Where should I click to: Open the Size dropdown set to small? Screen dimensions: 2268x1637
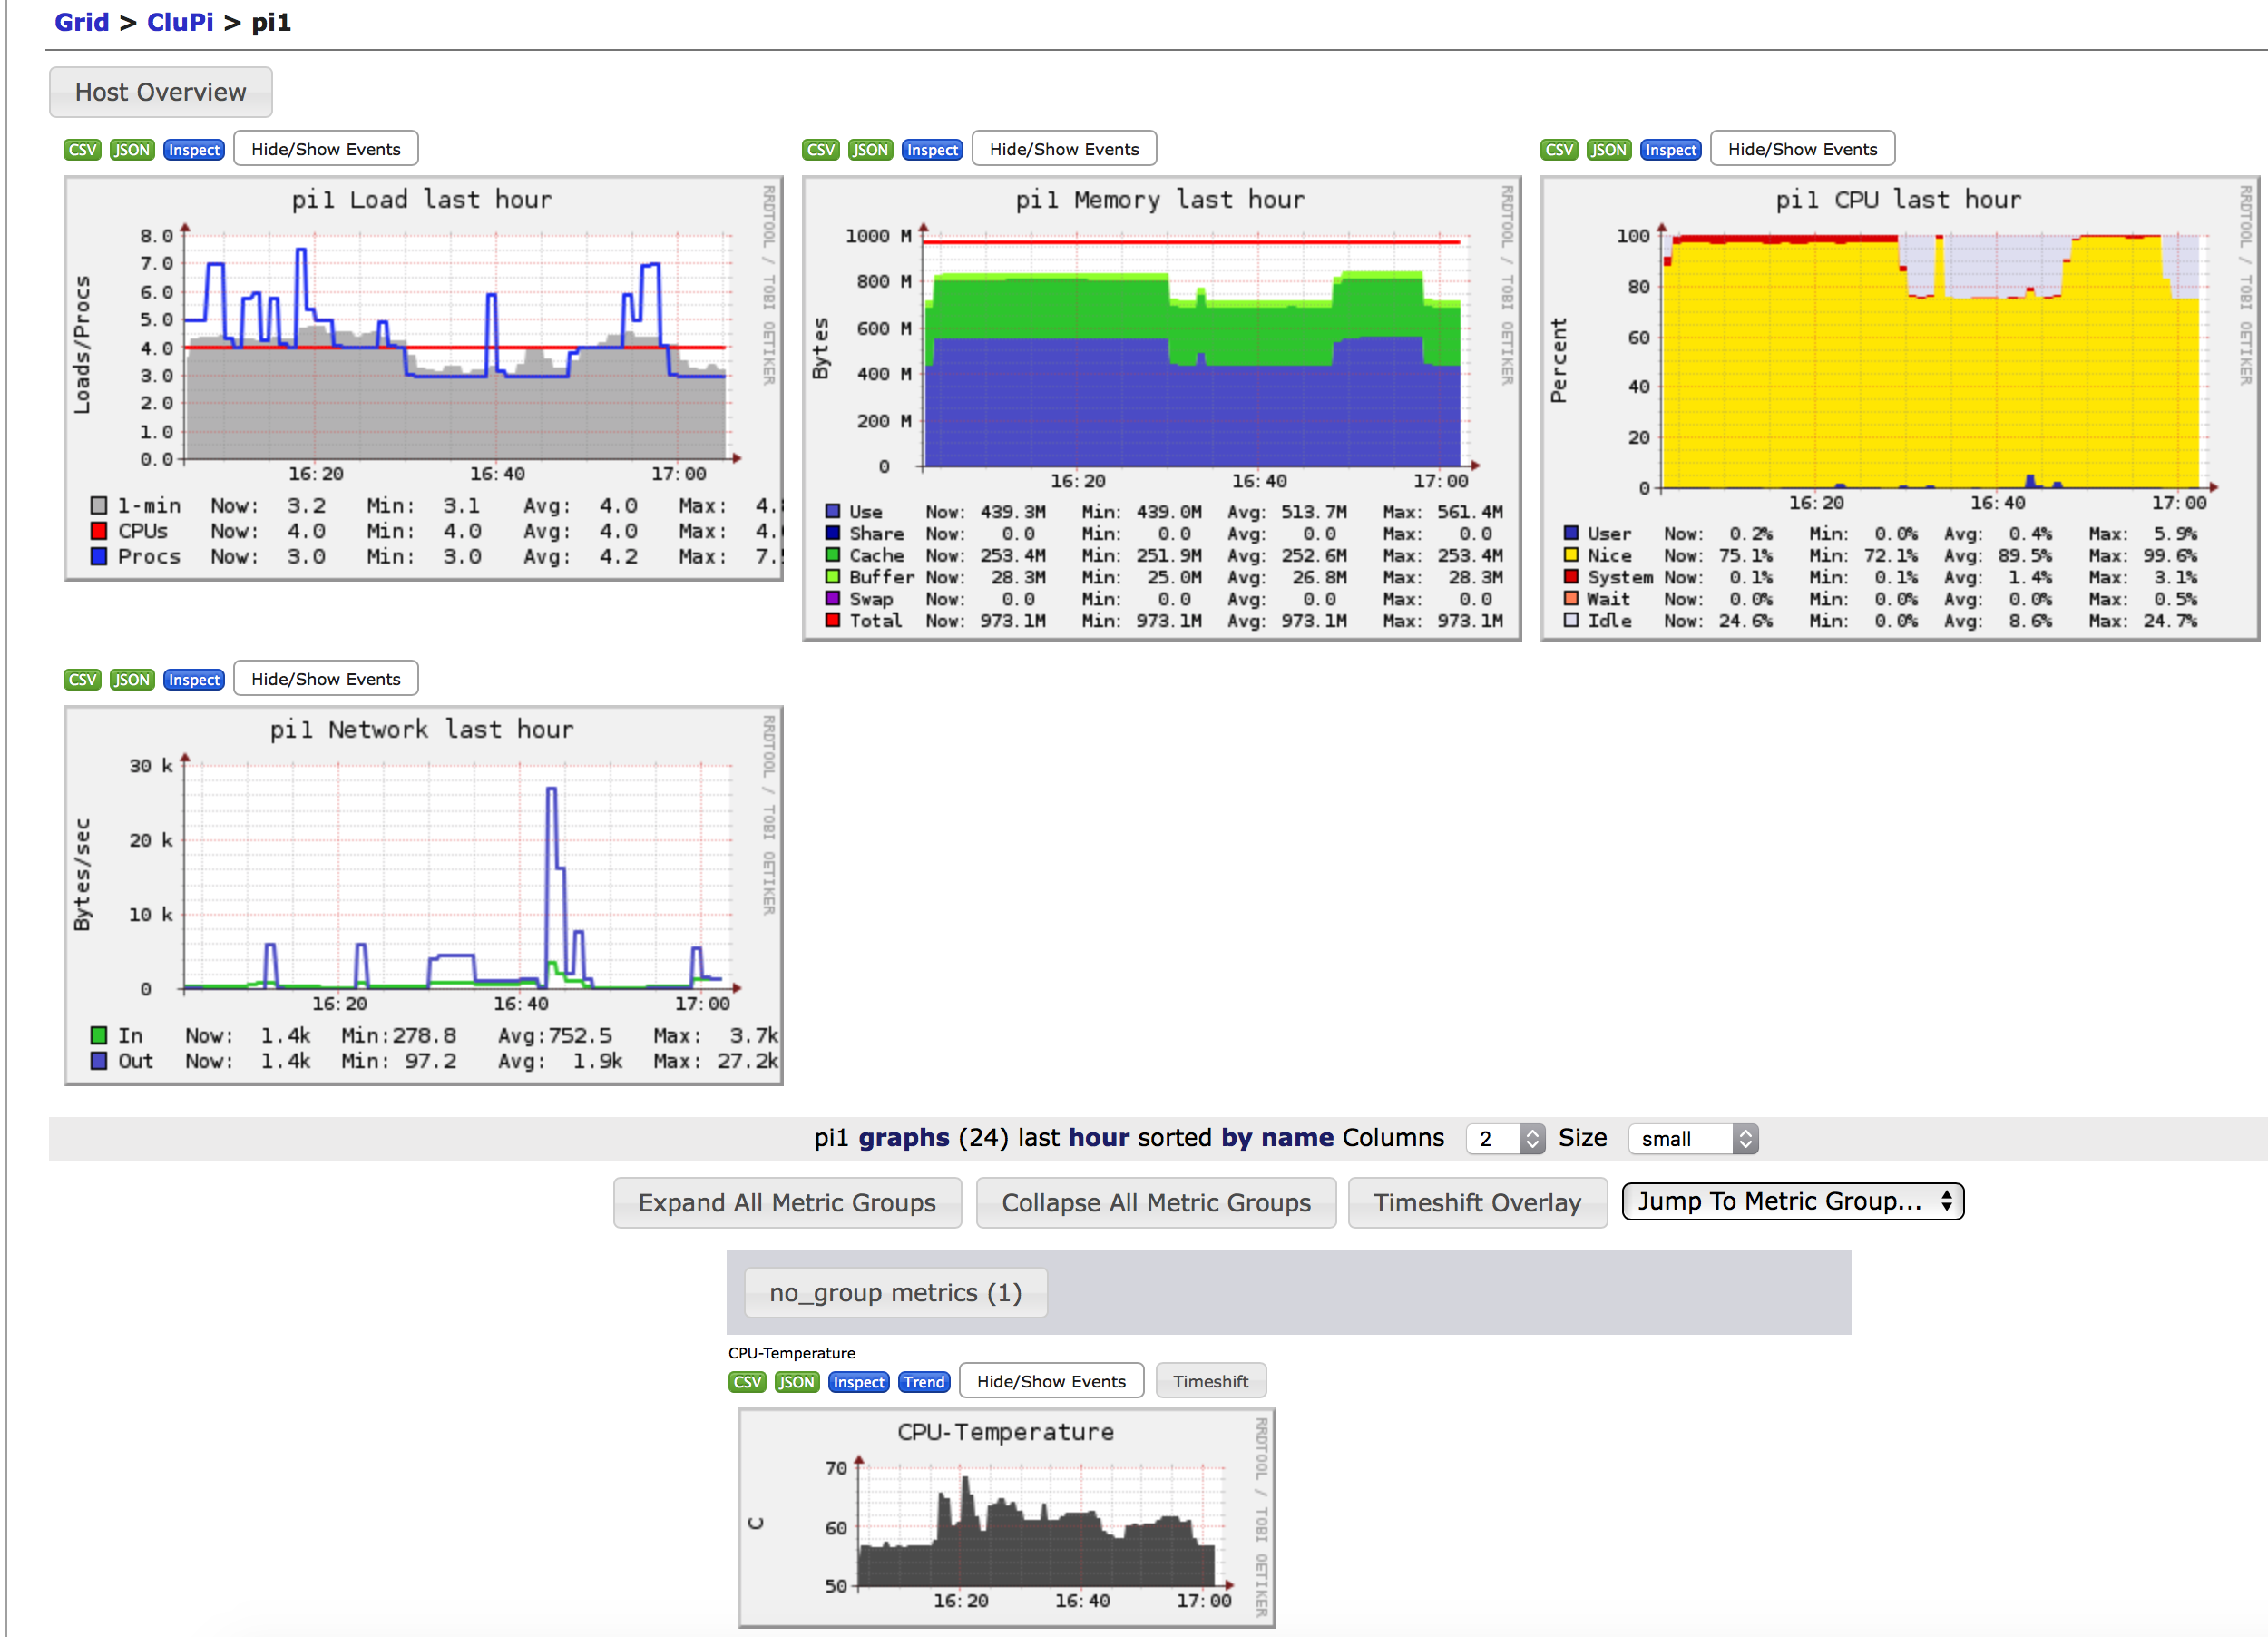1692,1138
